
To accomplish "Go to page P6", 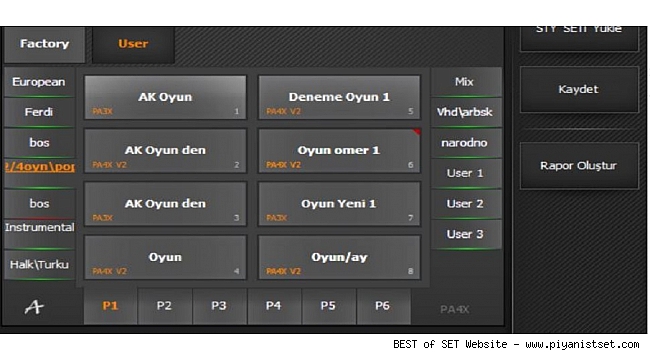I will coord(383,306).
